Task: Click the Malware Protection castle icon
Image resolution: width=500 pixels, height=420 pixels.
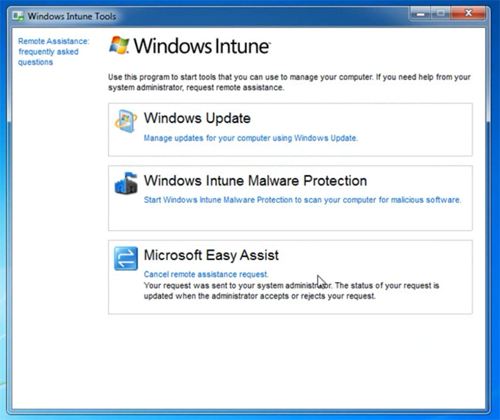Action: click(x=126, y=183)
